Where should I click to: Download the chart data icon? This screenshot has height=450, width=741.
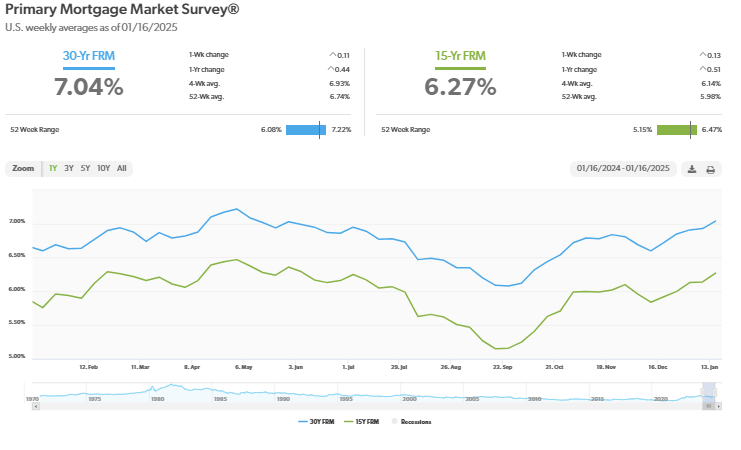tap(692, 169)
